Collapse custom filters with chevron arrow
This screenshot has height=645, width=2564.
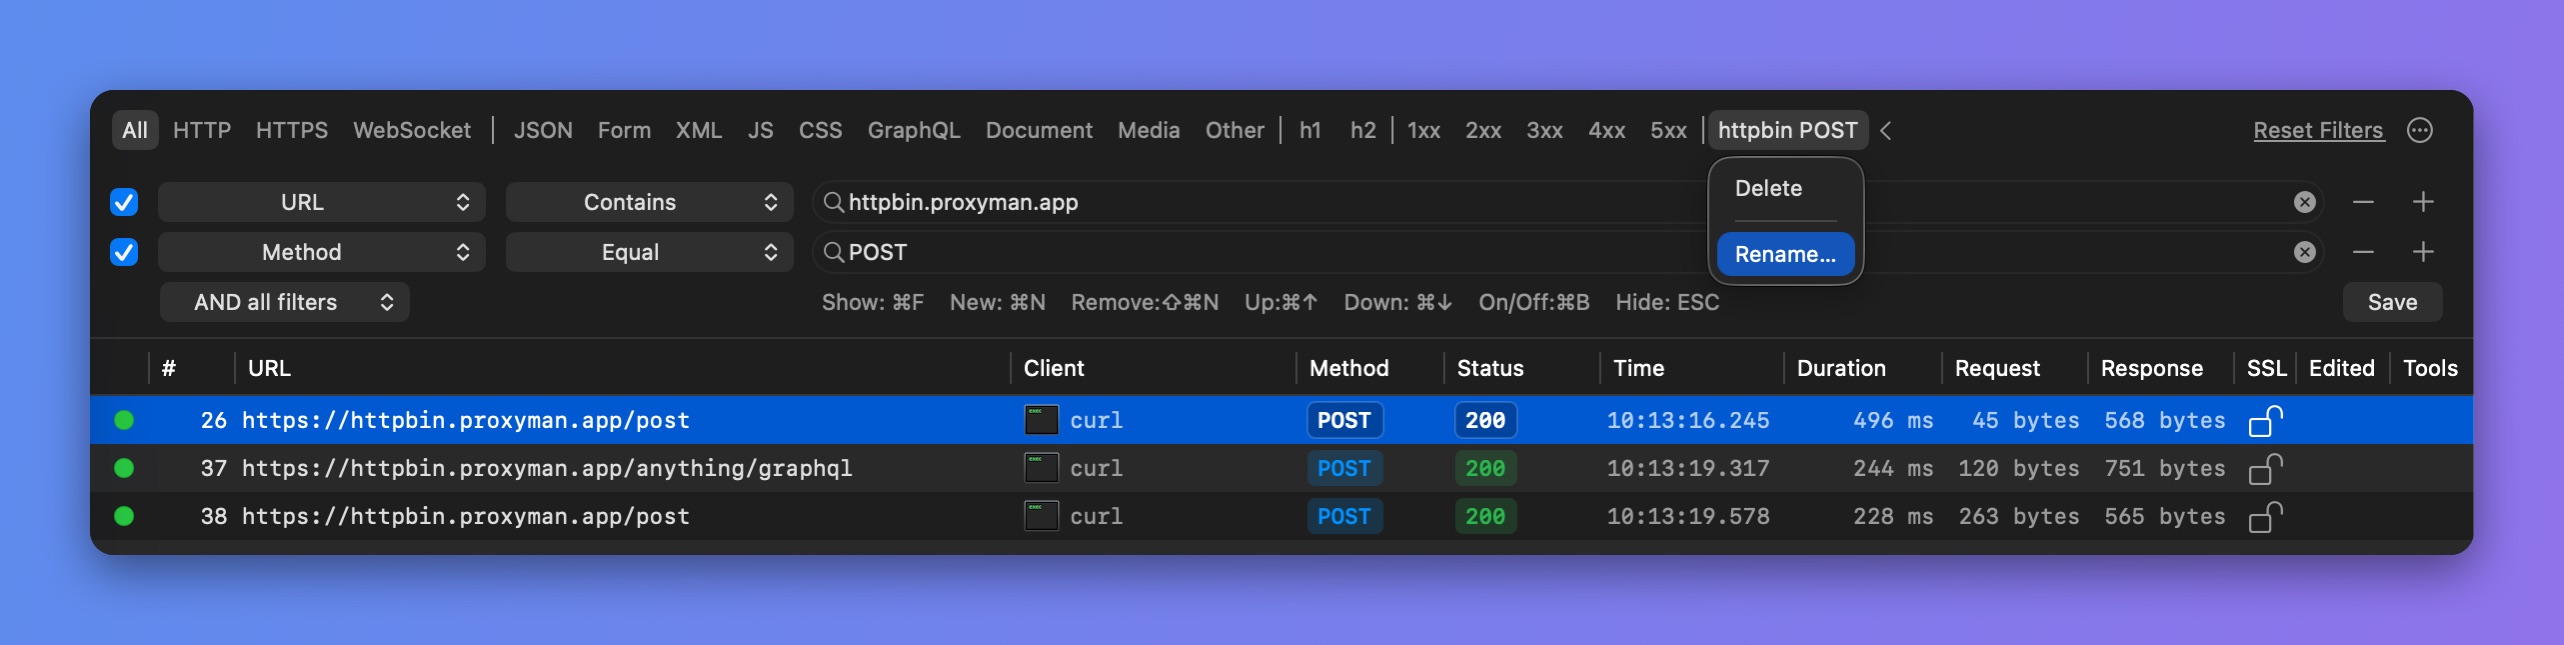coord(1886,130)
